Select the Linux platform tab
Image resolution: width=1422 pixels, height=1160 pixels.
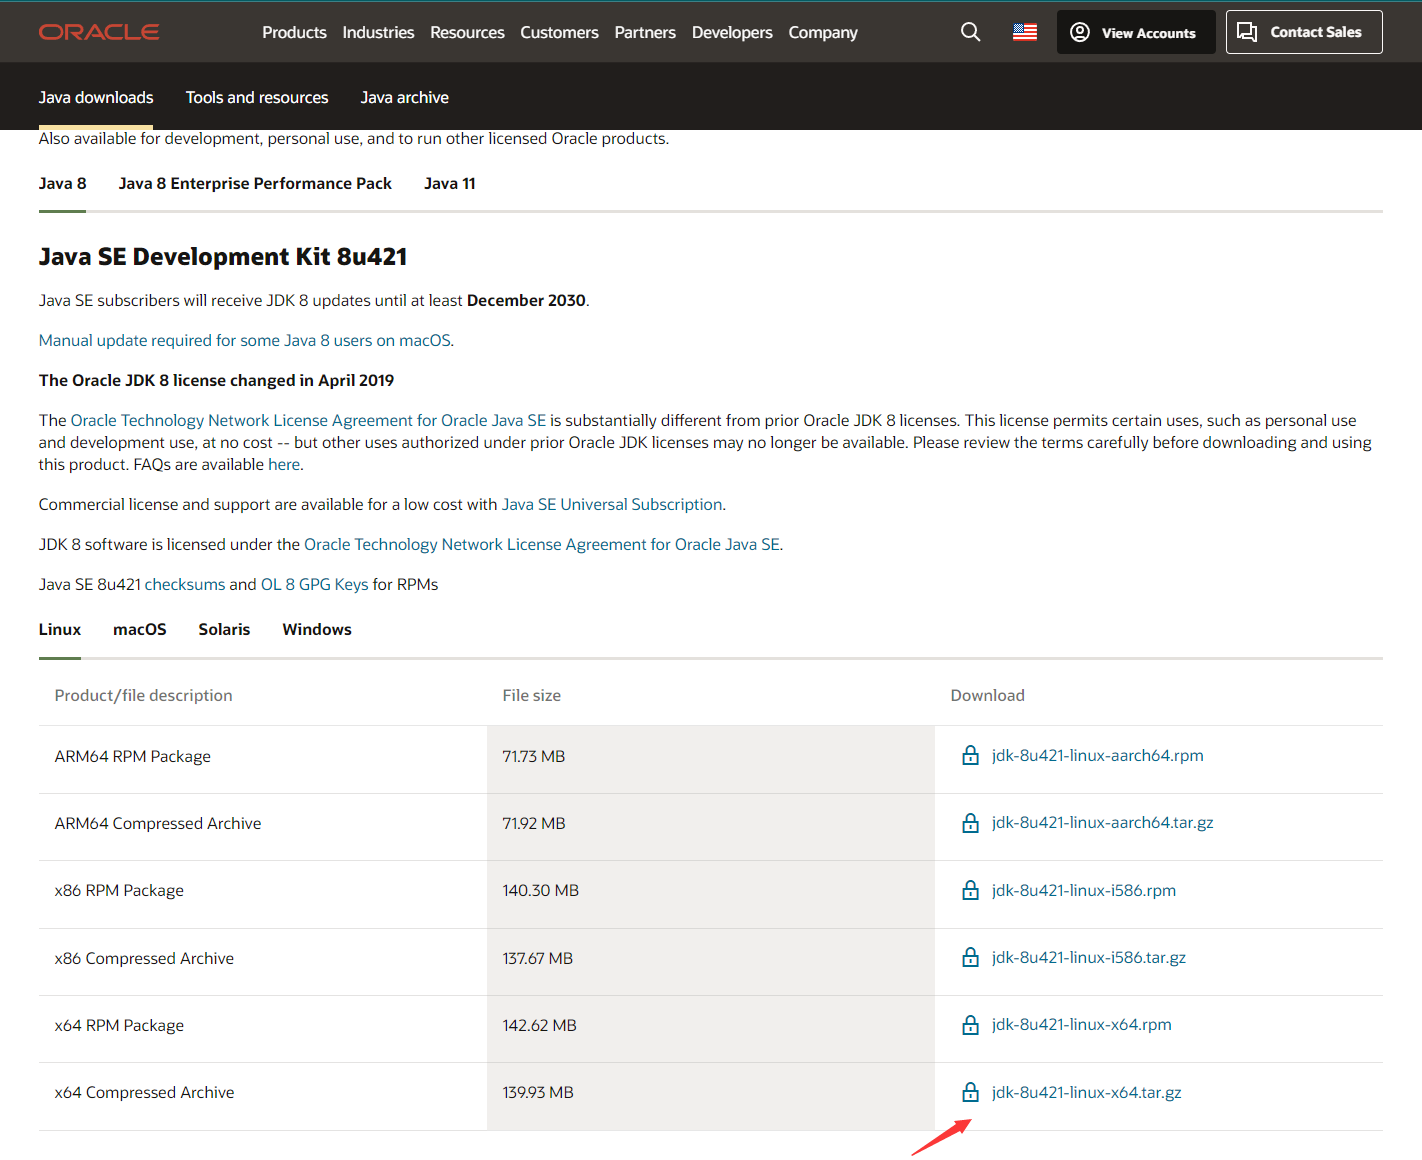[60, 629]
